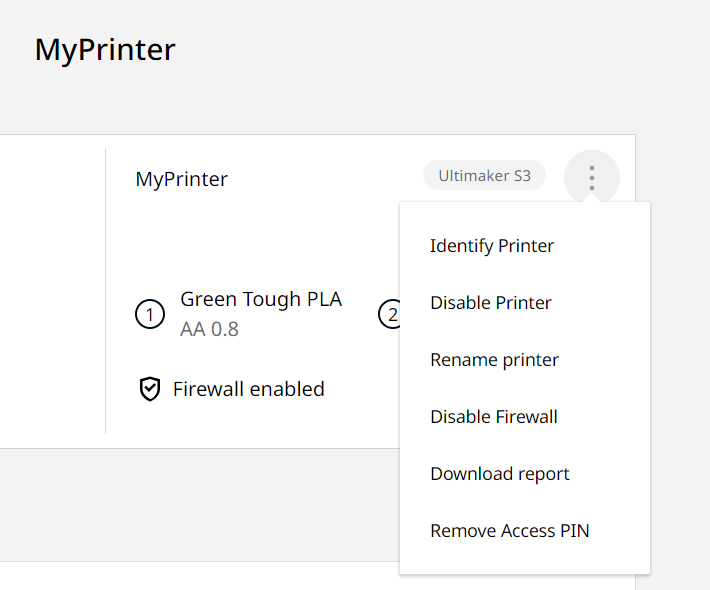Viewport: 710px width, 590px height.
Task: Click the vertical divider in the printer card
Action: pos(105,290)
